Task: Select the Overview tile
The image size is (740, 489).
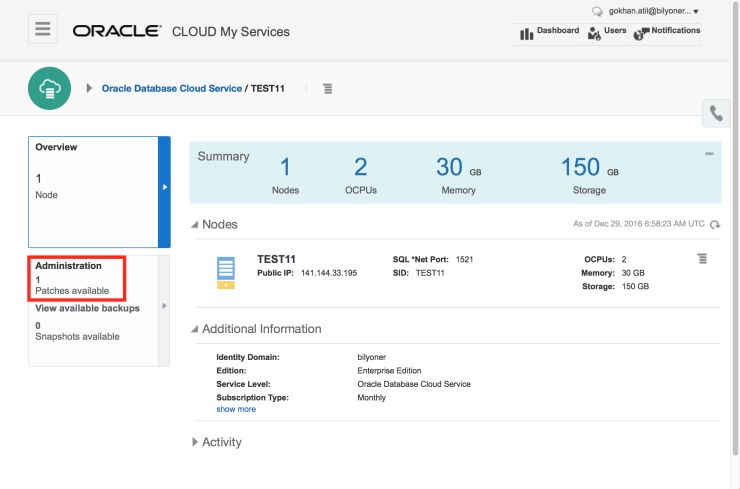Action: (95, 190)
